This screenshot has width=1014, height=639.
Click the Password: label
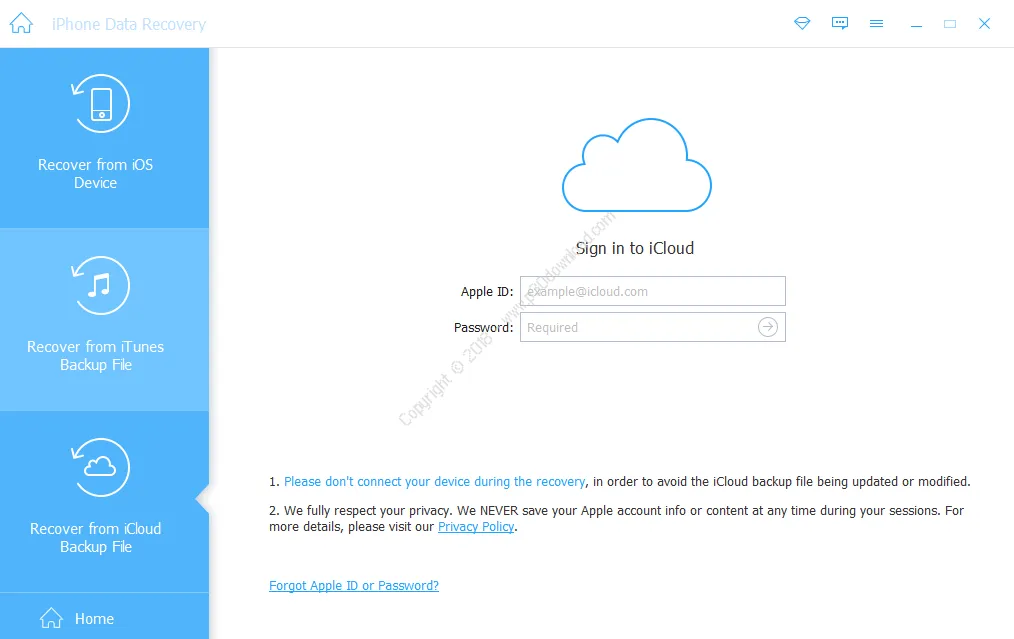click(484, 328)
